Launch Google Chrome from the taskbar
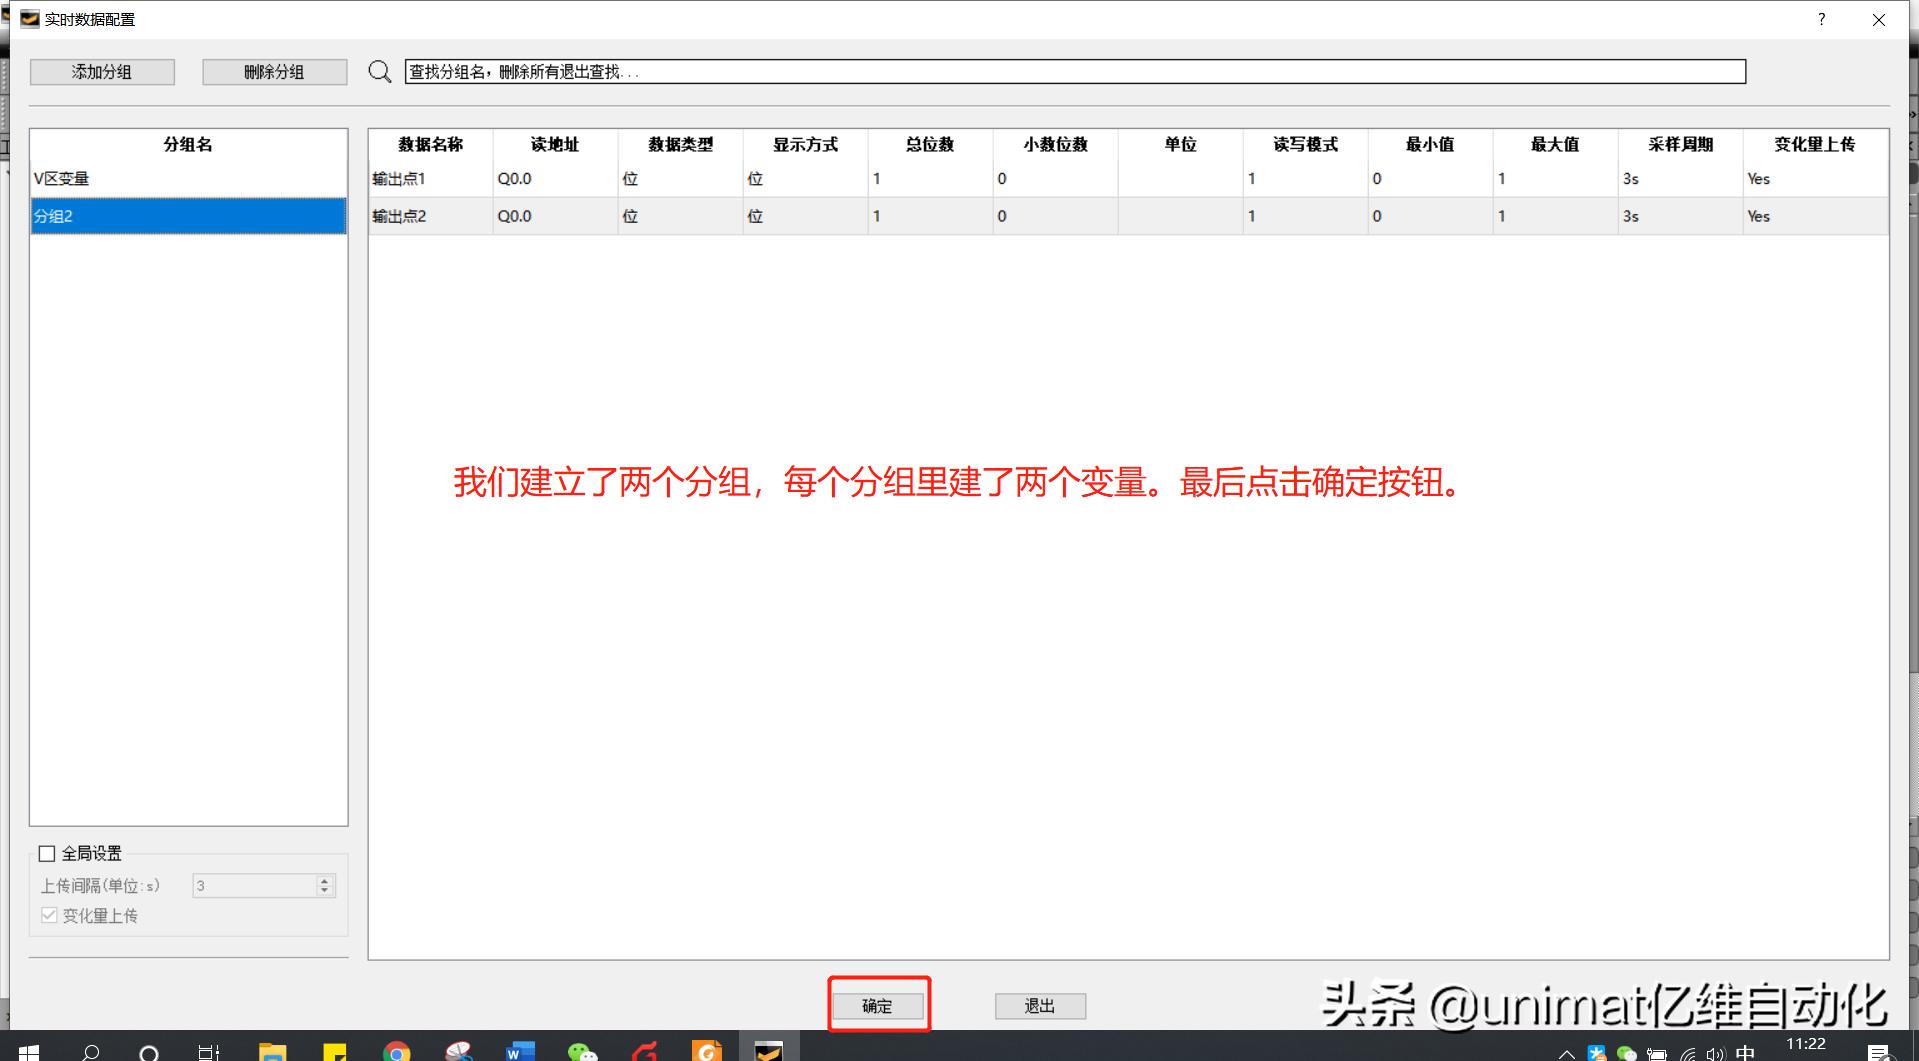Screen dimensions: 1919x1061 pyautogui.click(x=397, y=1050)
